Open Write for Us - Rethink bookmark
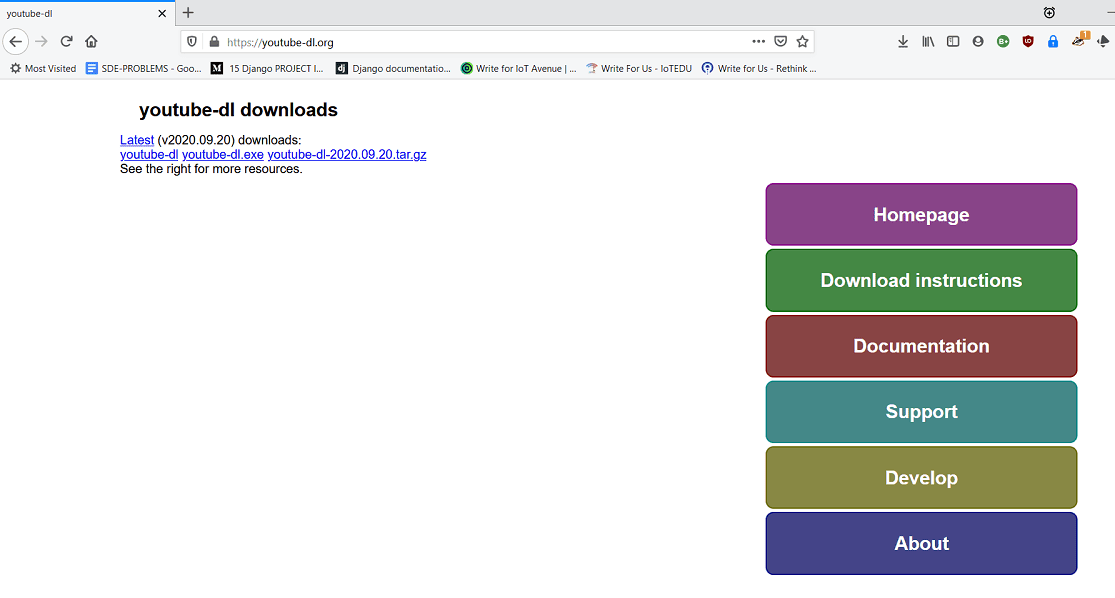This screenshot has height=598, width=1115. click(x=759, y=68)
